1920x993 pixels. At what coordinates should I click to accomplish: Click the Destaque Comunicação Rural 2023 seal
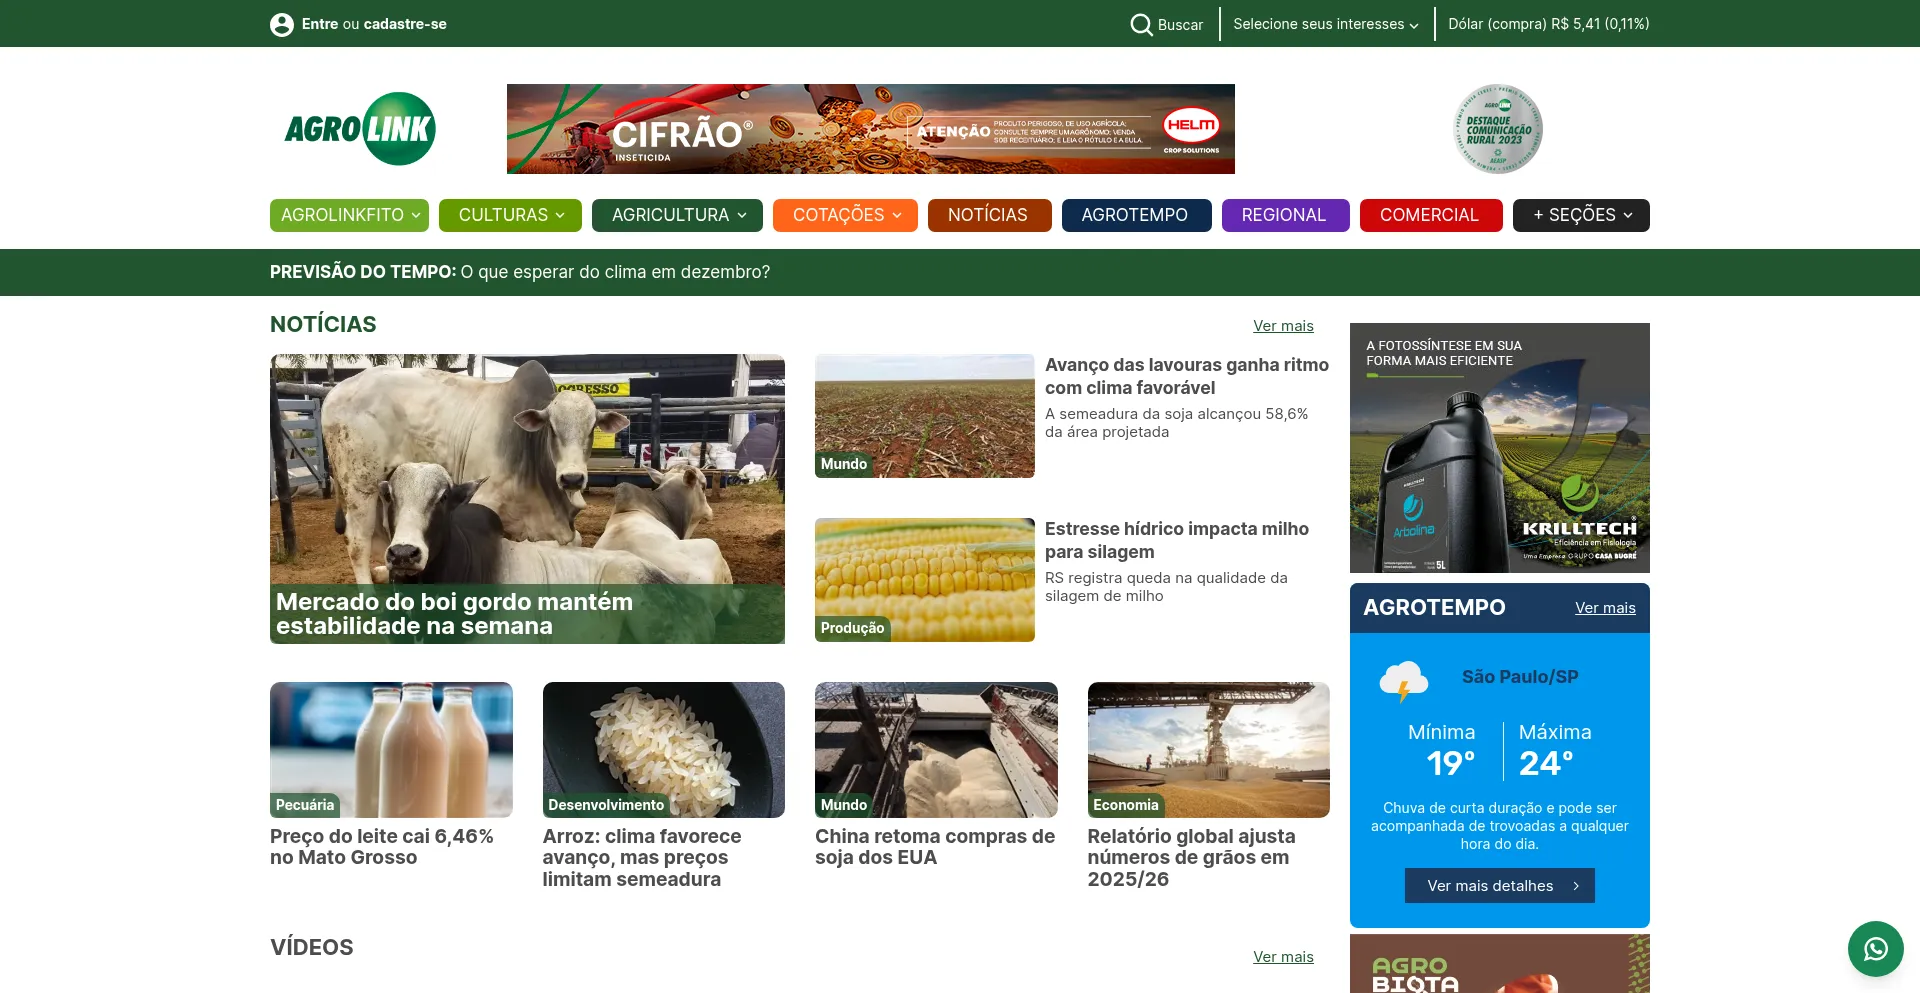1497,128
